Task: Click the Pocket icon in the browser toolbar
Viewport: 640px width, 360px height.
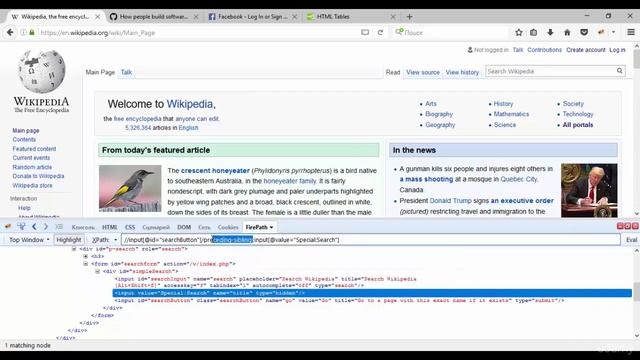Action: [584, 32]
